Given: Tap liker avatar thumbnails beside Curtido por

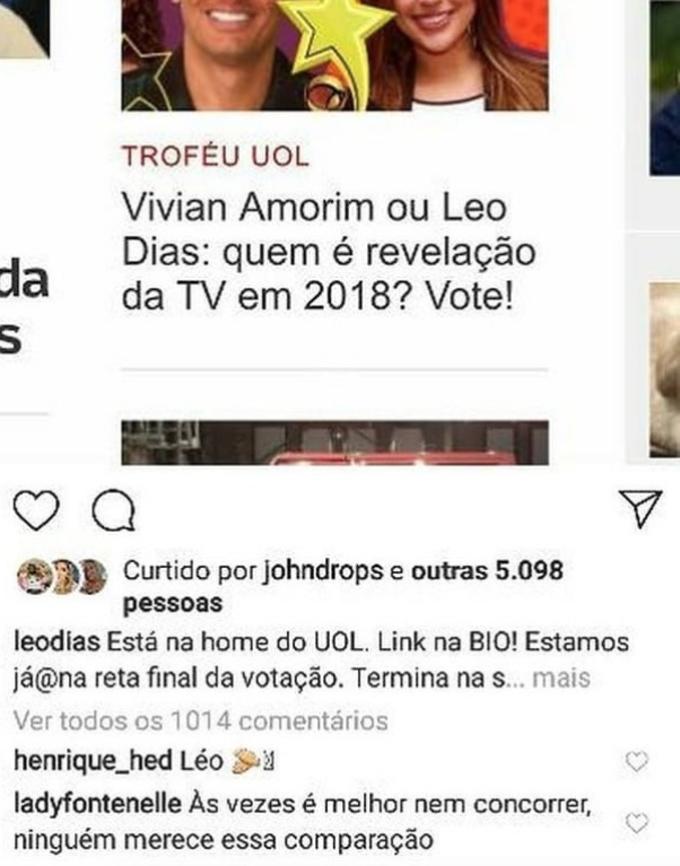Looking at the screenshot, I should point(62,577).
